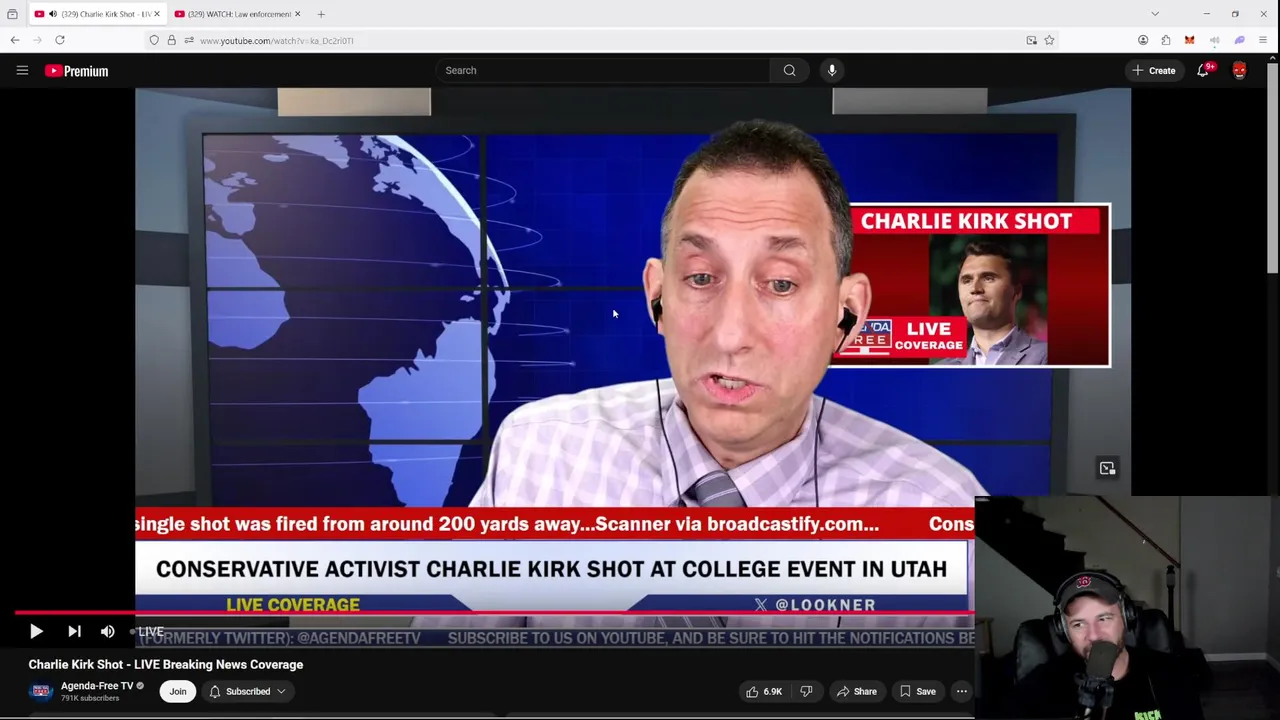
Task: Close the Charlie Kirk Shot tab
Action: [156, 14]
